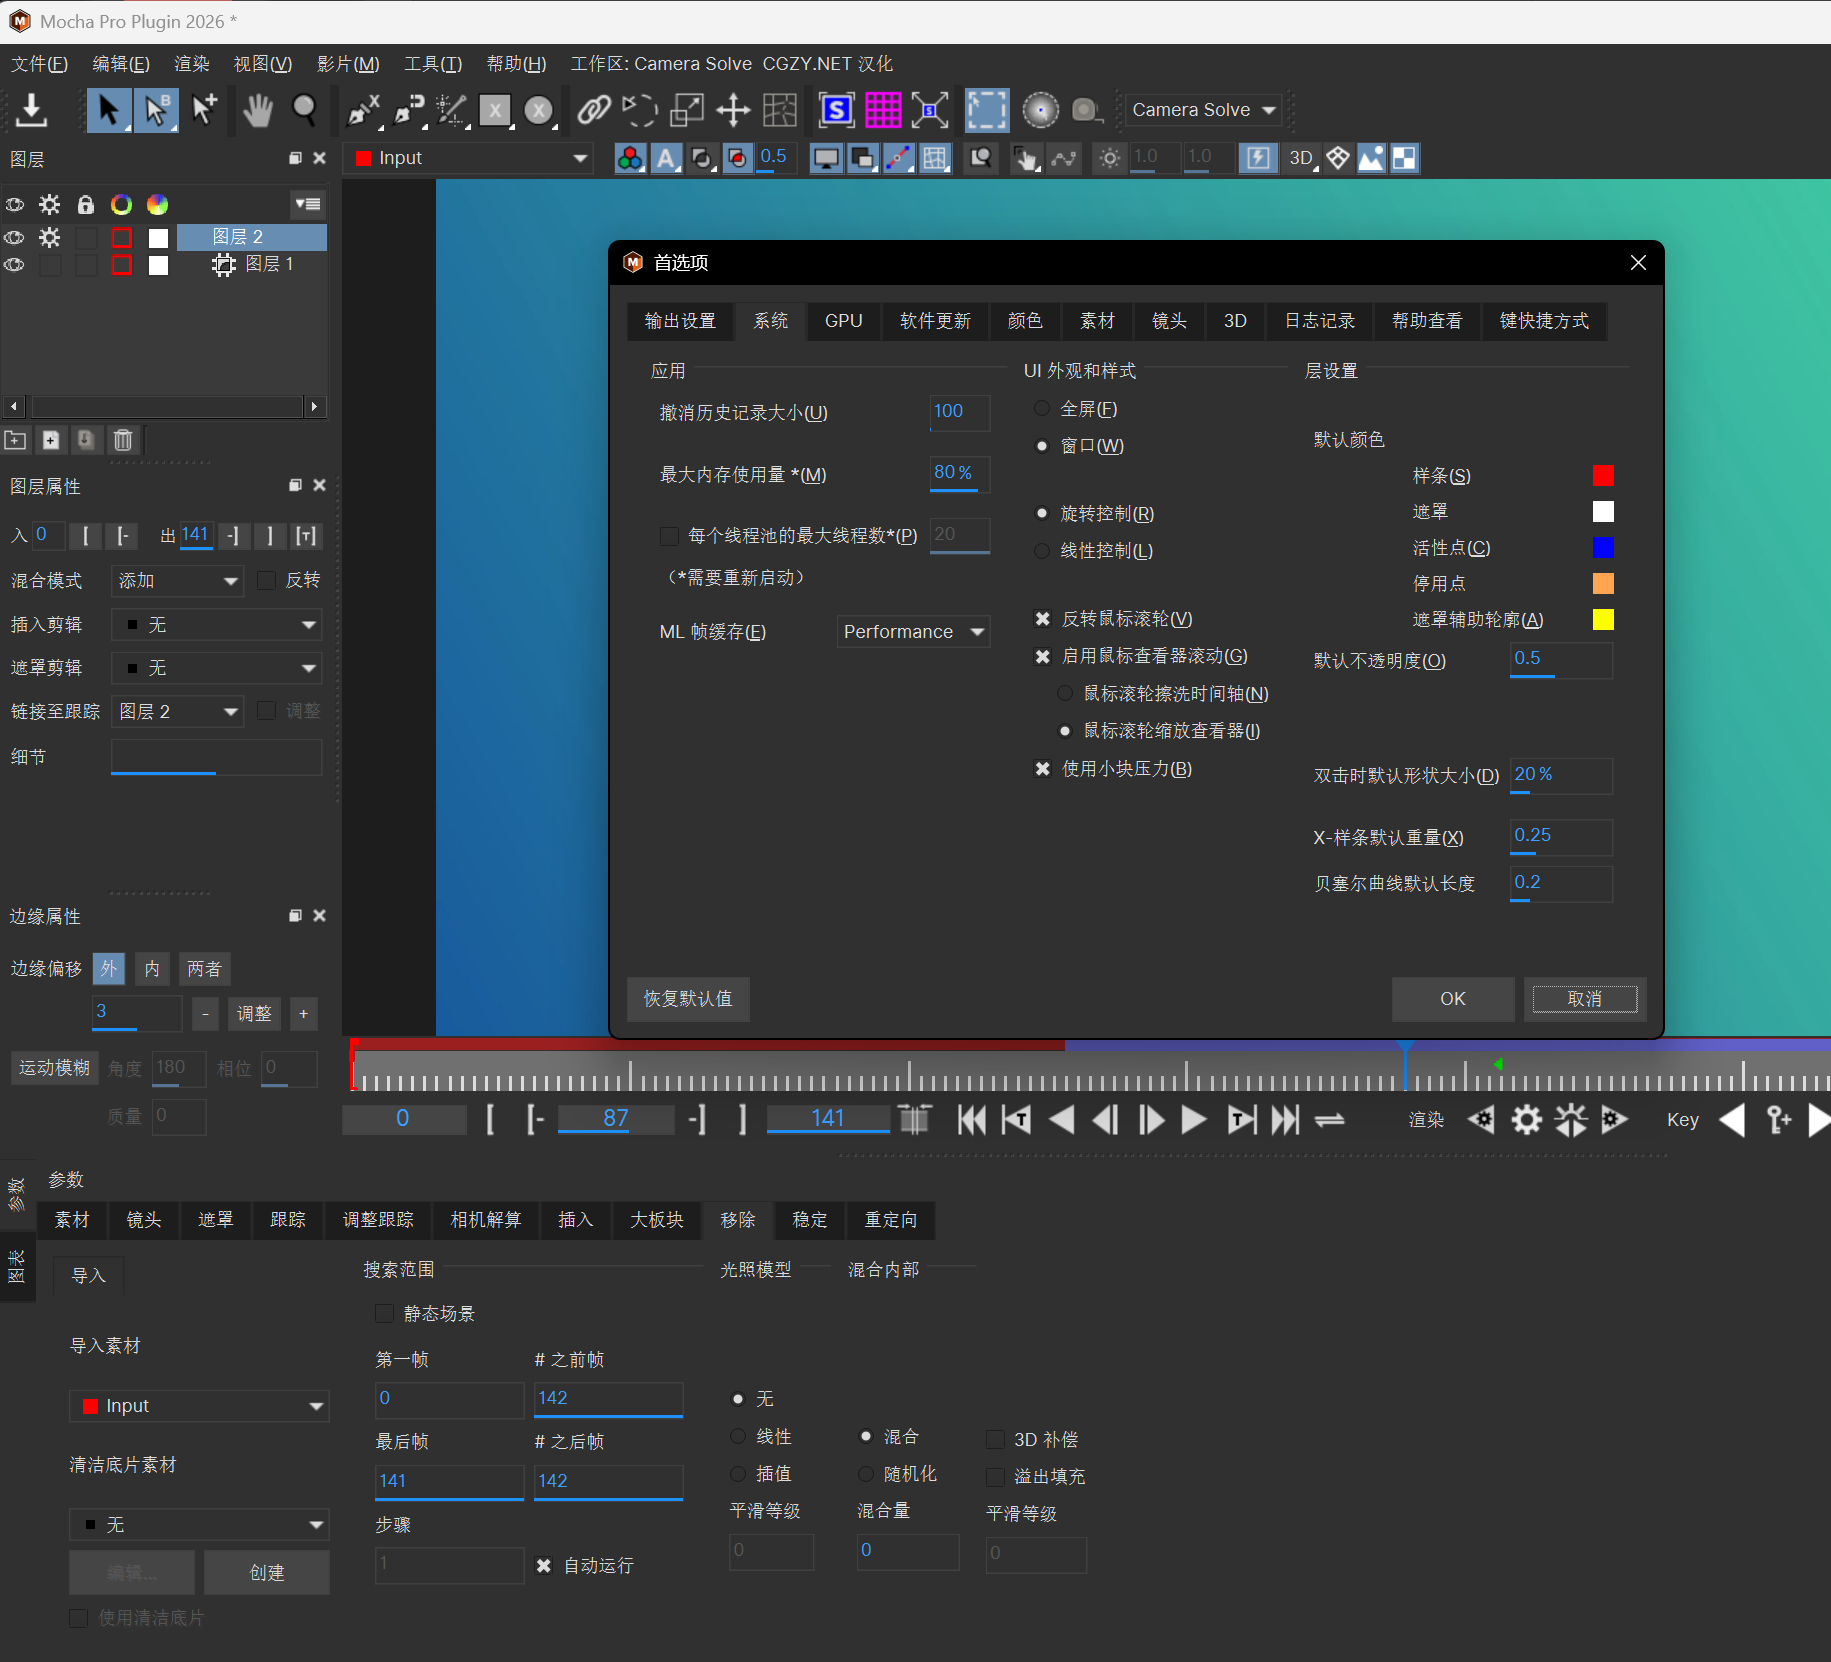Click the 两者 edge offset button
This screenshot has height=1662, width=1831.
coord(204,969)
